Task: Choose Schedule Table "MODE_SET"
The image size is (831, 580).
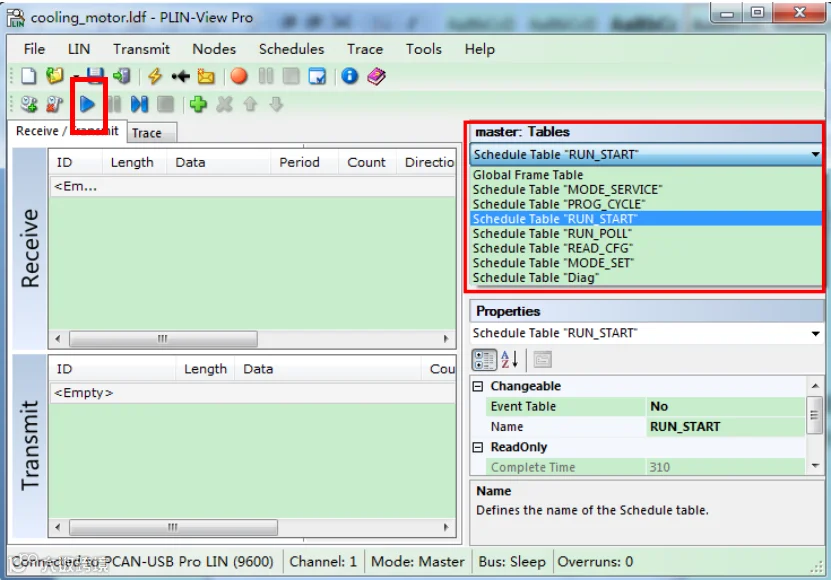Action: click(646, 263)
